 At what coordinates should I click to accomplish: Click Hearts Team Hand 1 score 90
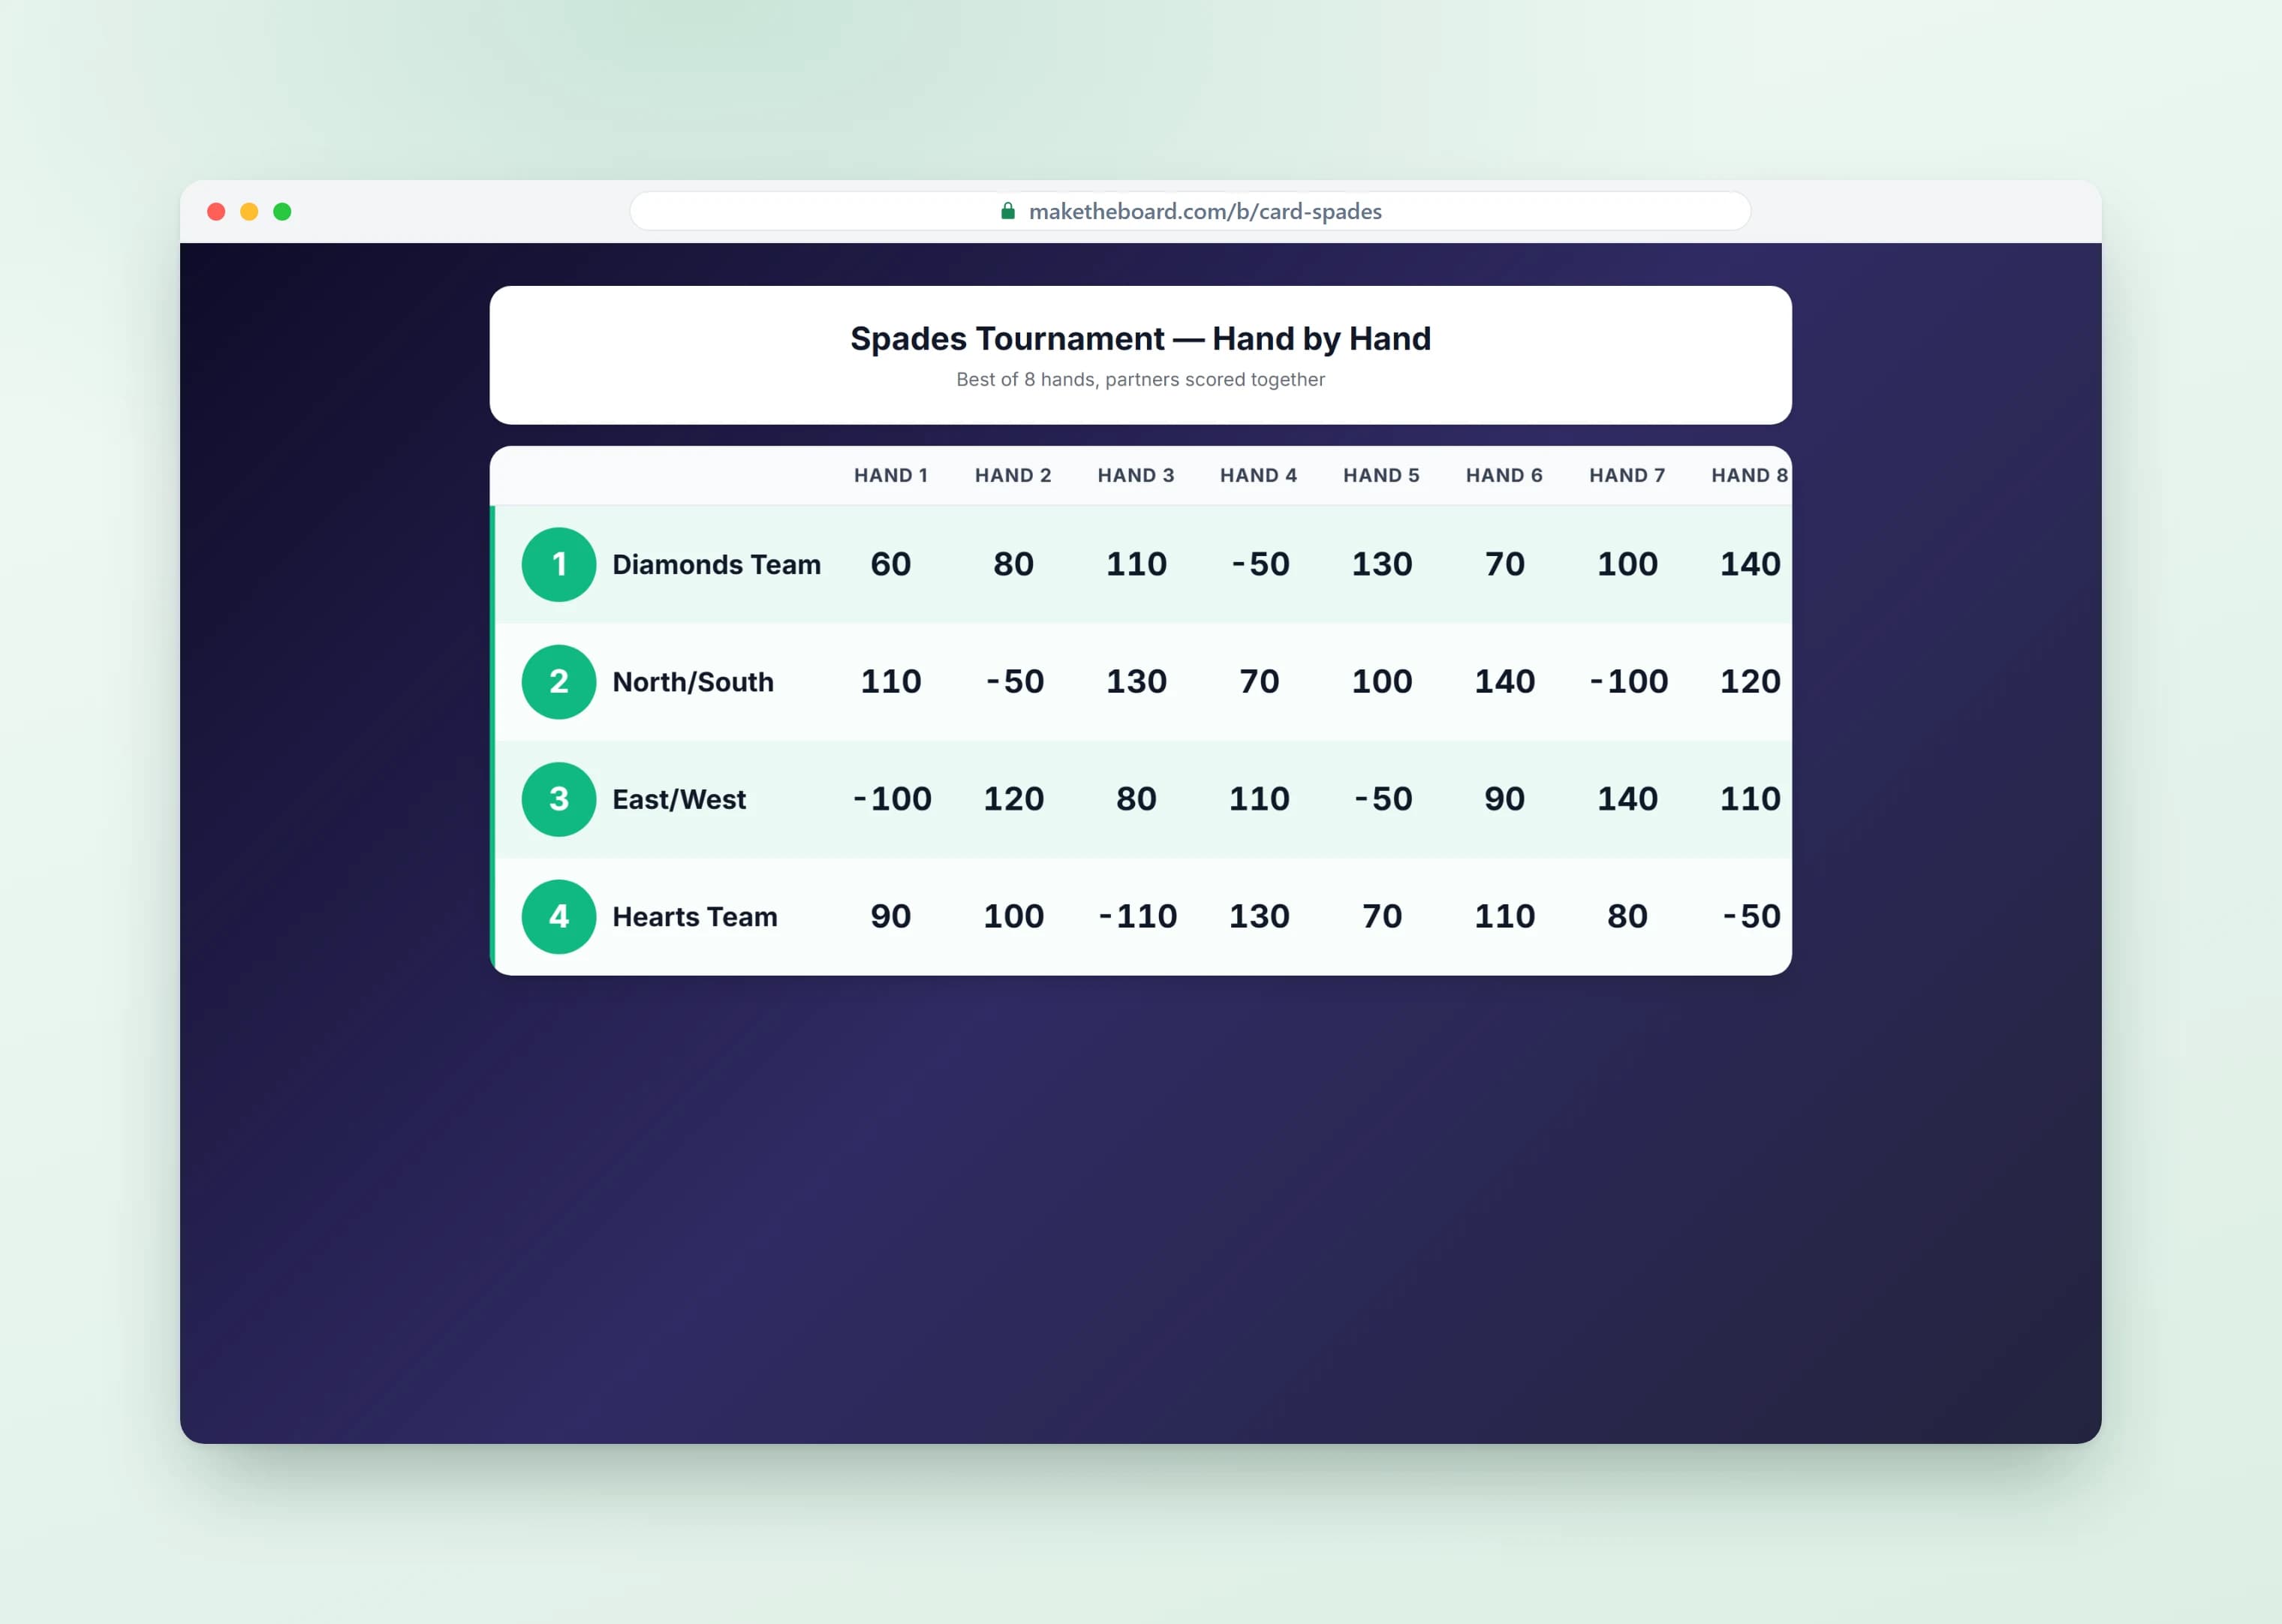[891, 917]
